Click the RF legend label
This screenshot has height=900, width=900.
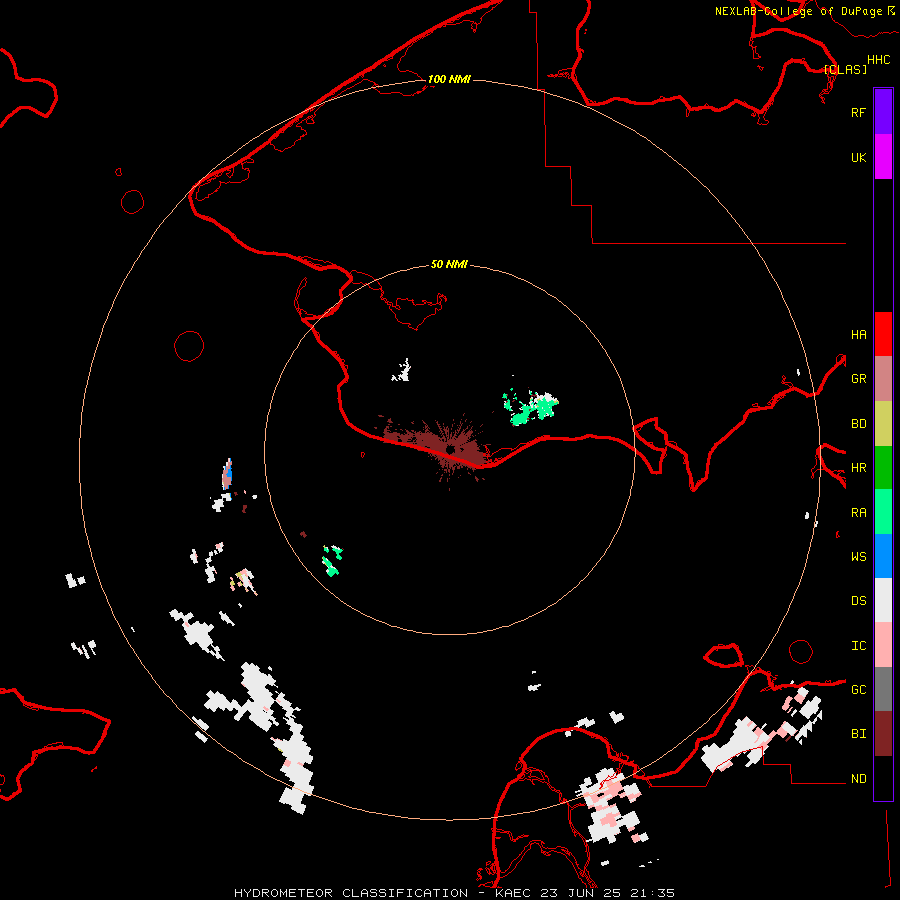[x=858, y=112]
